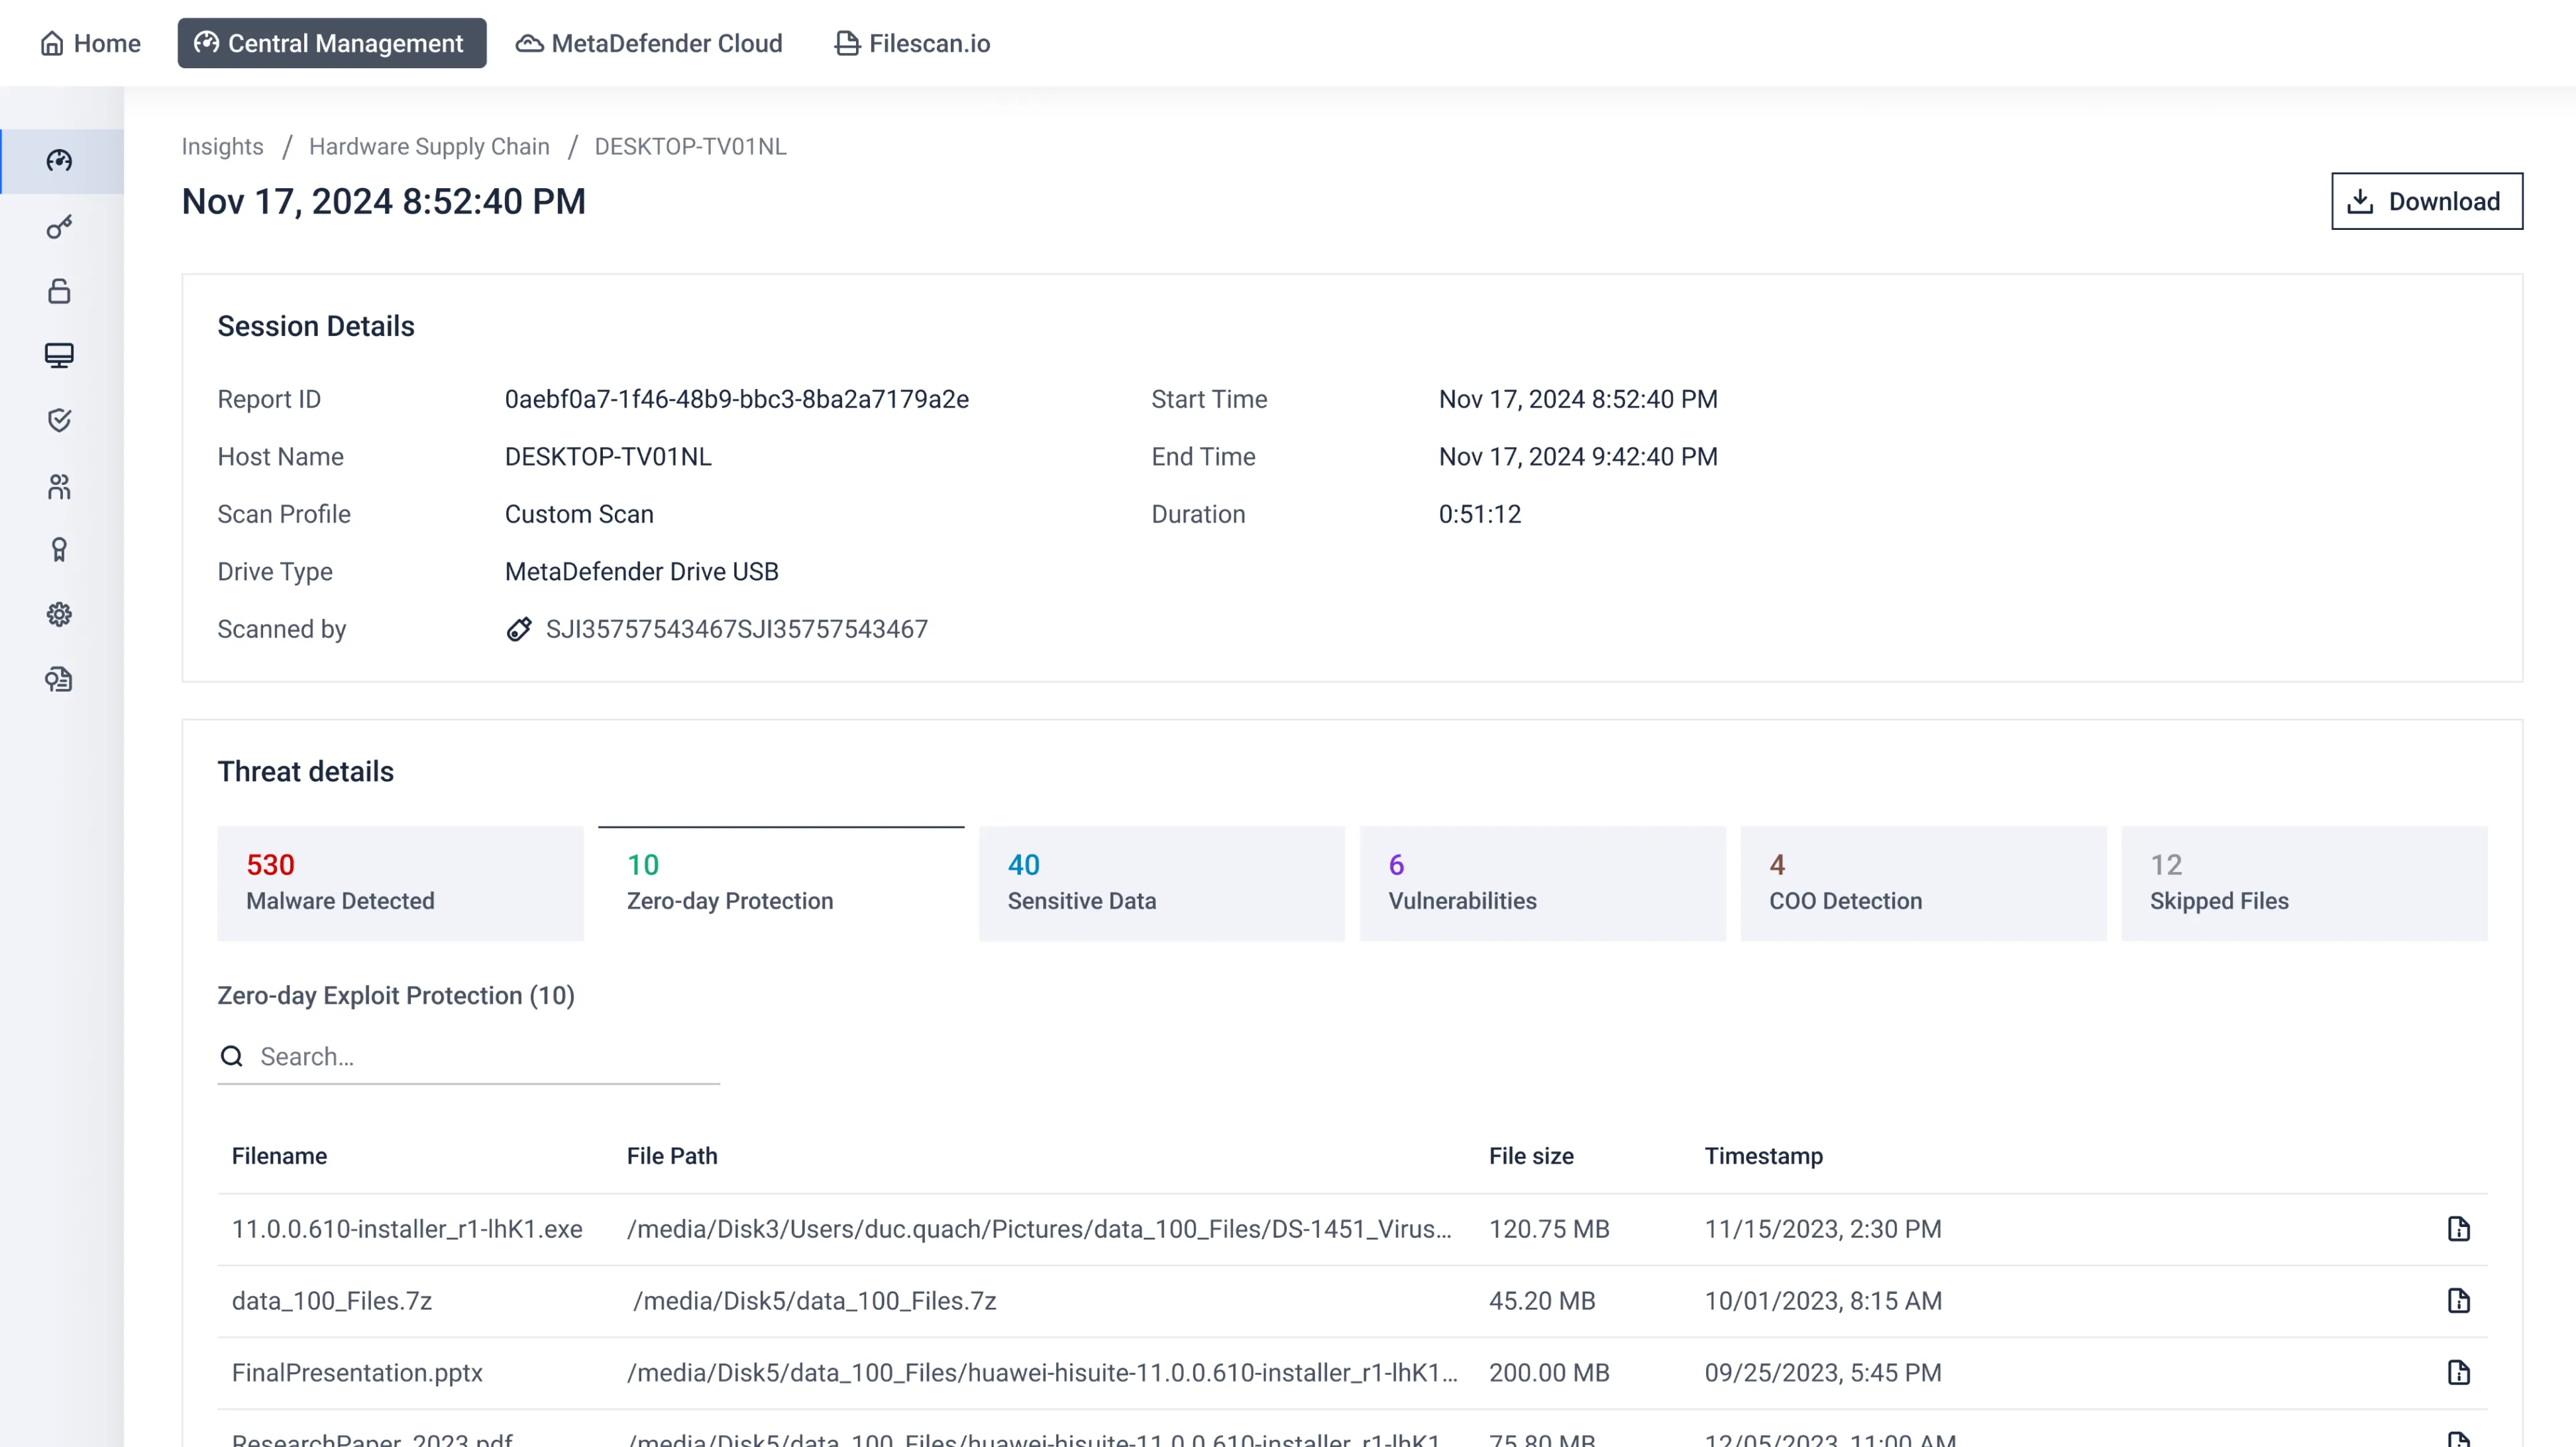Switch to Malware Detected tab
This screenshot has width=2576, height=1447.
(x=400, y=883)
